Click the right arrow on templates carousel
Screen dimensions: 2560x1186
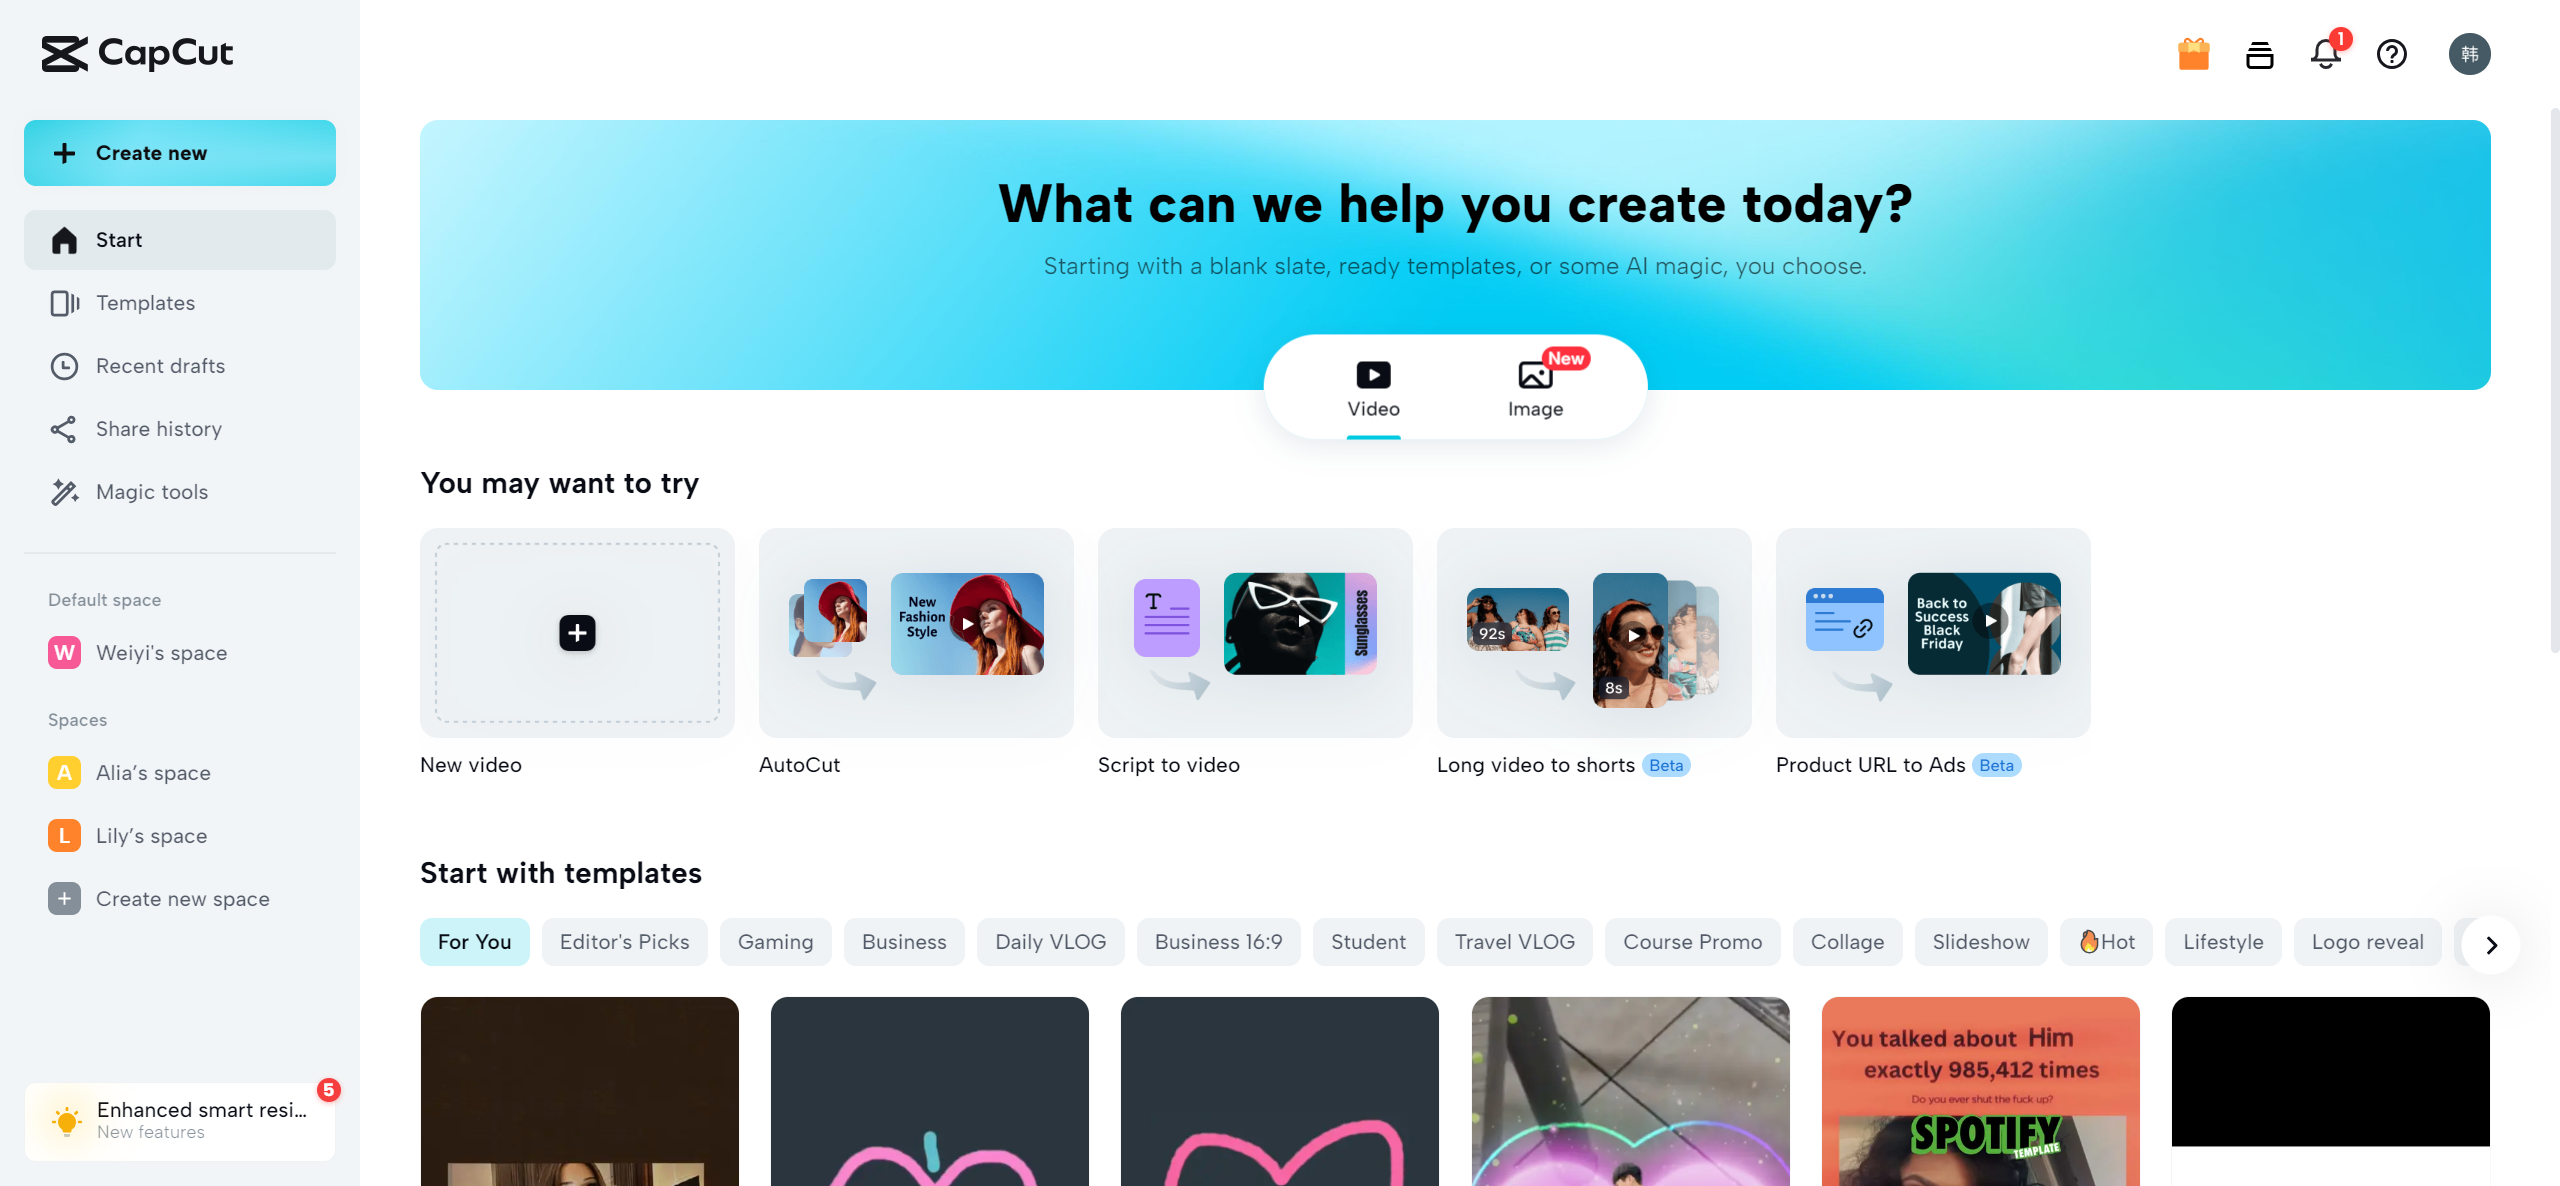point(2491,943)
